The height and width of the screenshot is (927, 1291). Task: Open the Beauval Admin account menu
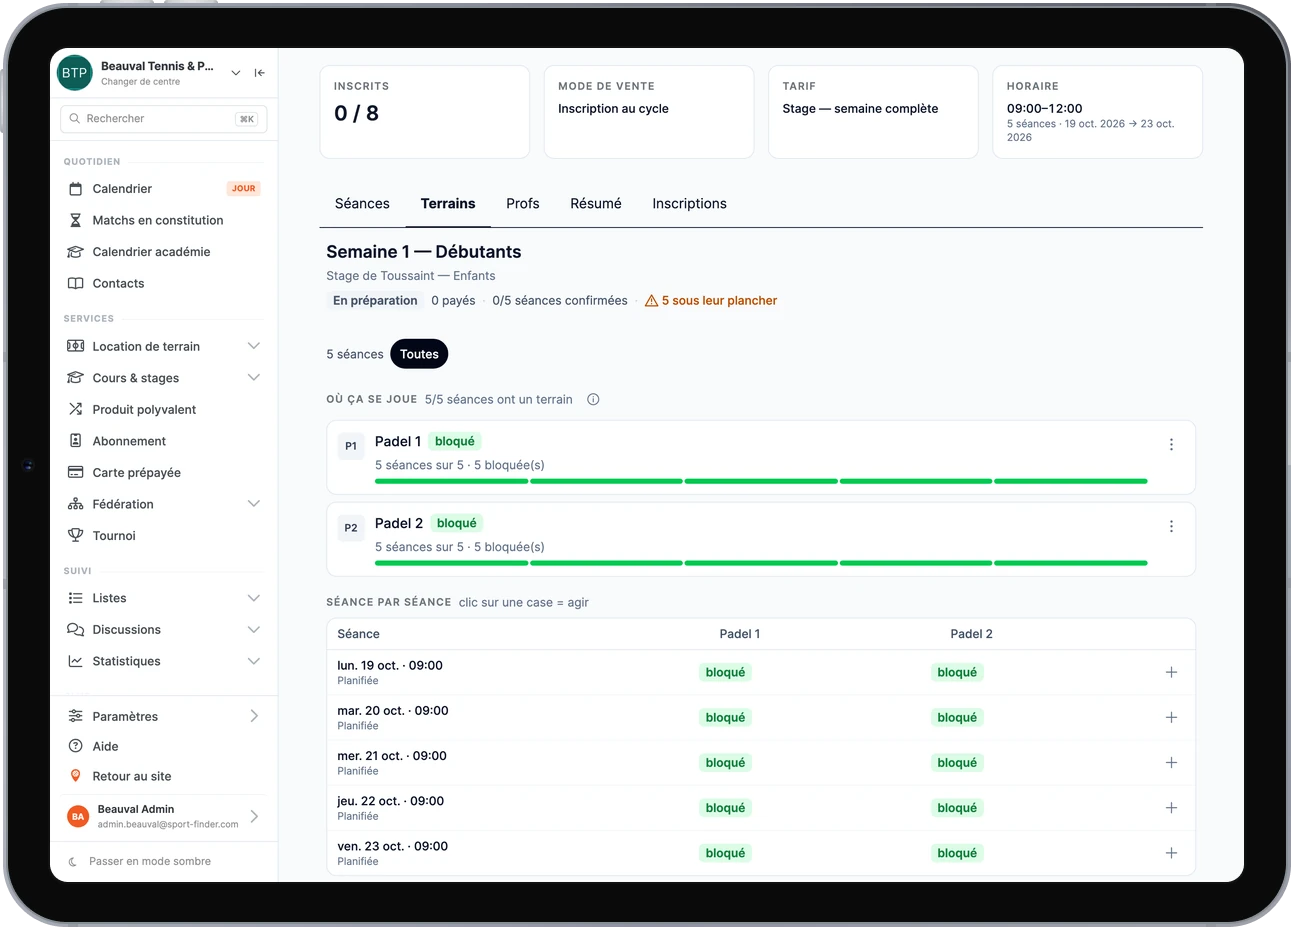click(164, 816)
